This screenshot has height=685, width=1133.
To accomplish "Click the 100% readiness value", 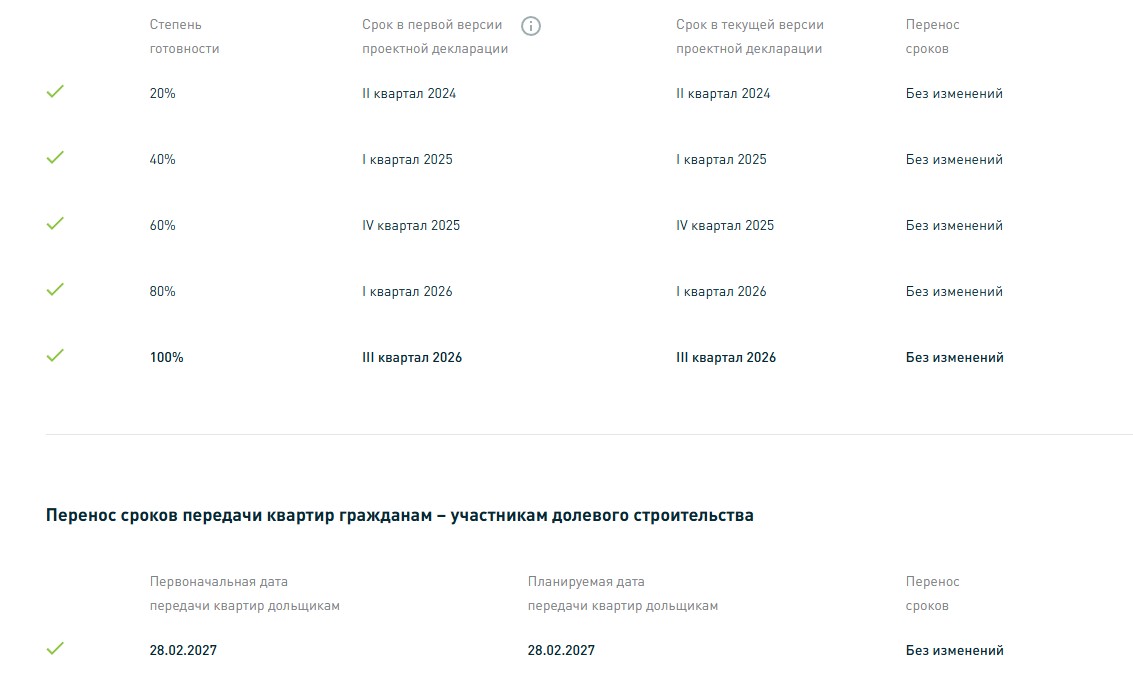I will (x=167, y=358).
